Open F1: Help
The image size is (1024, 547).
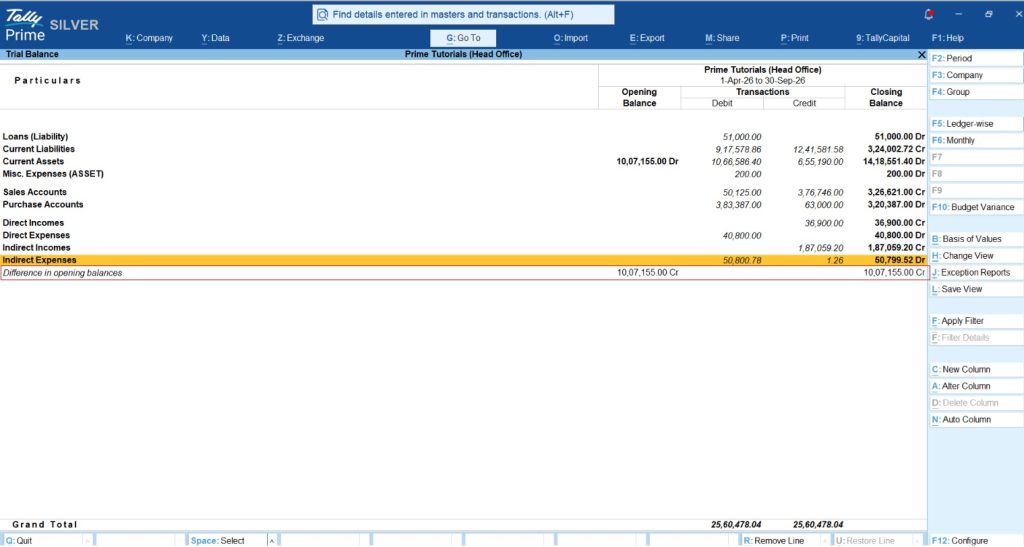(948, 38)
